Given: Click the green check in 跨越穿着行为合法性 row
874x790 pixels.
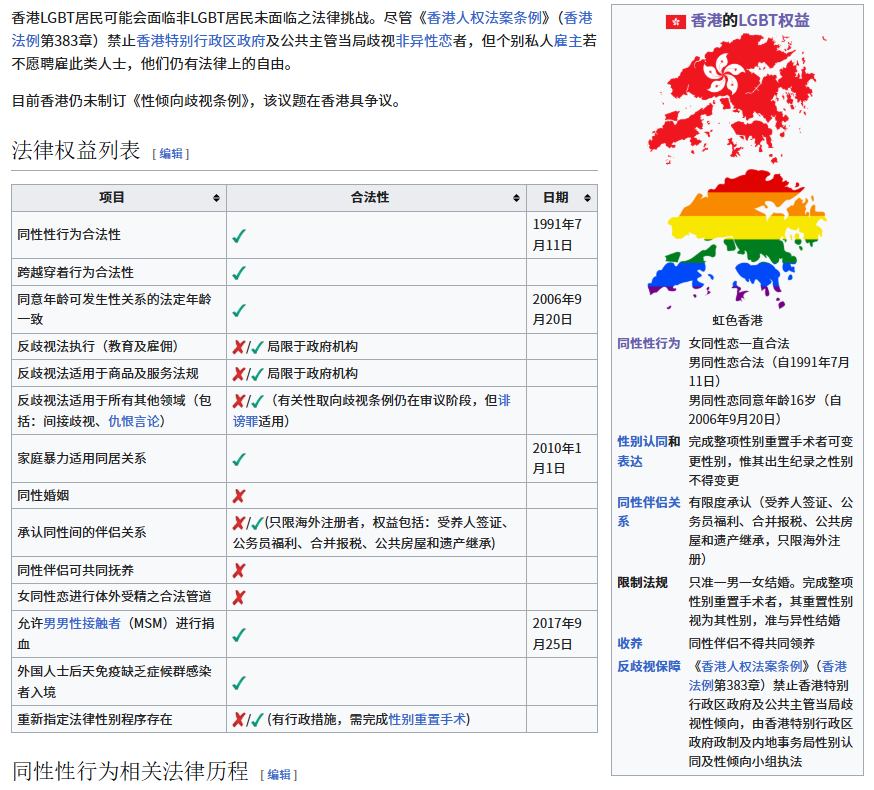Looking at the screenshot, I should click(x=239, y=273).
